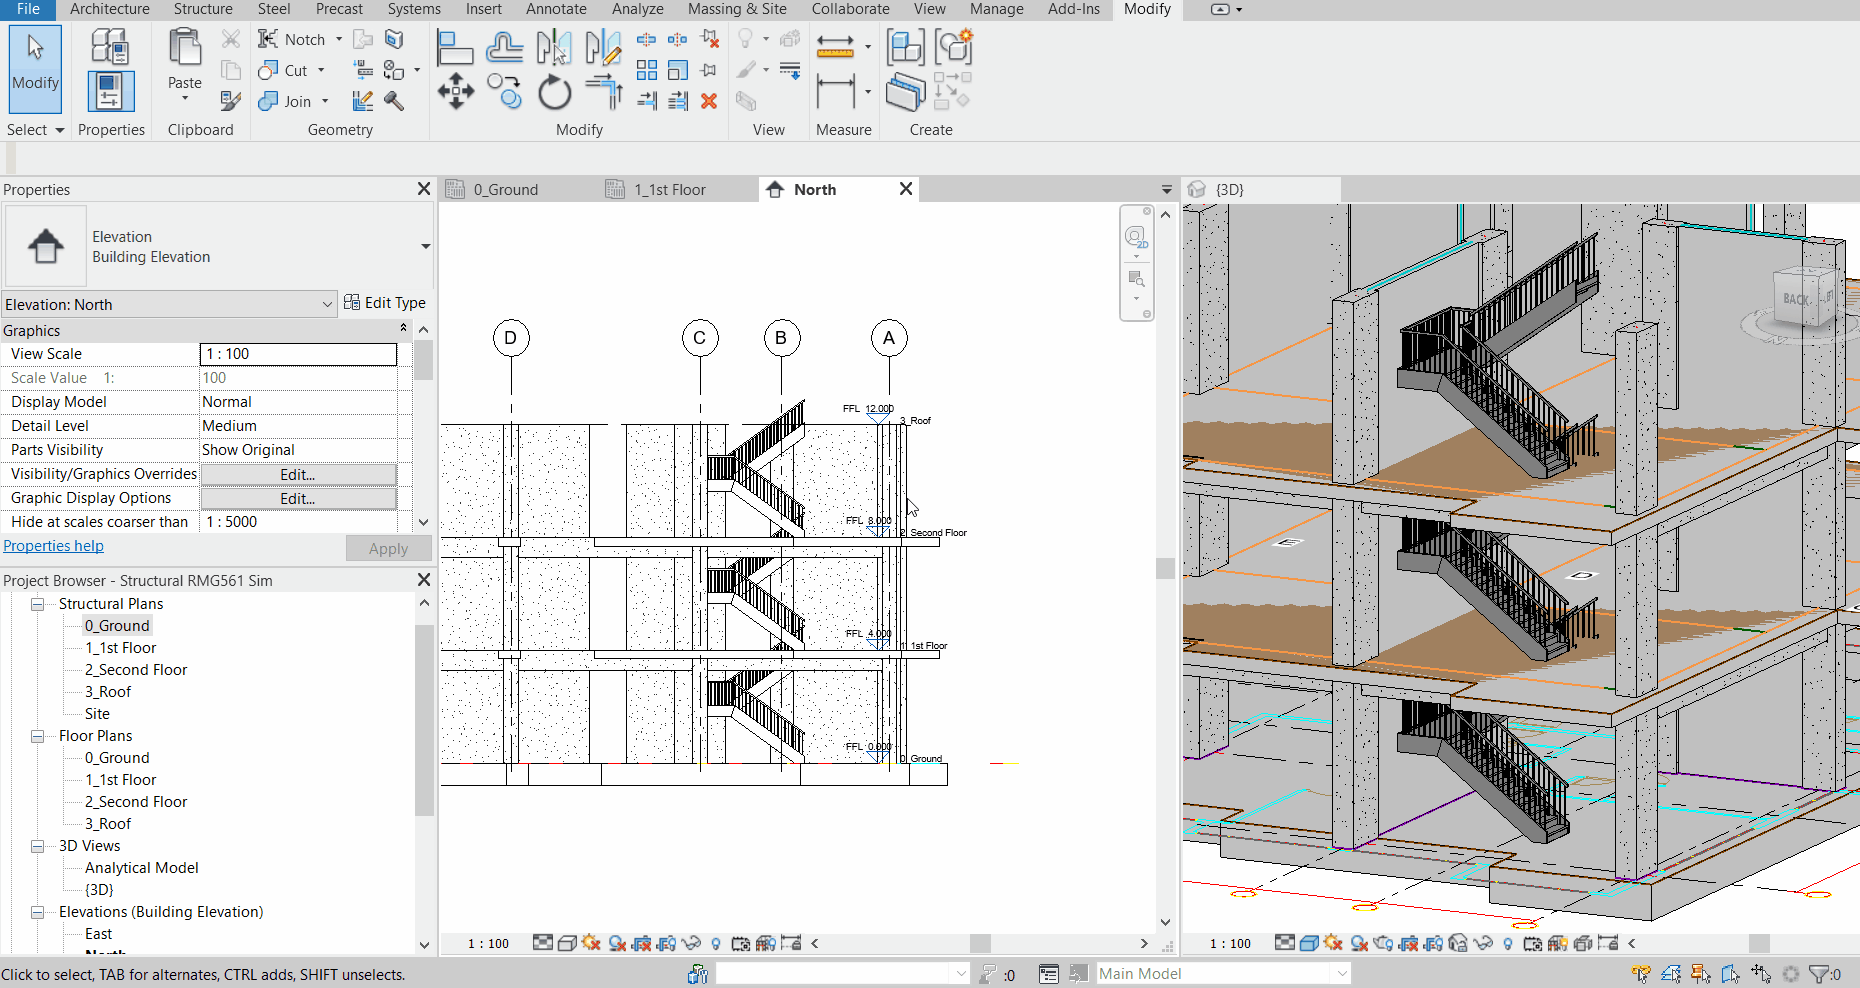The width and height of the screenshot is (1860, 988).
Task: Click Visual Style icon in North view bar
Action: click(567, 943)
